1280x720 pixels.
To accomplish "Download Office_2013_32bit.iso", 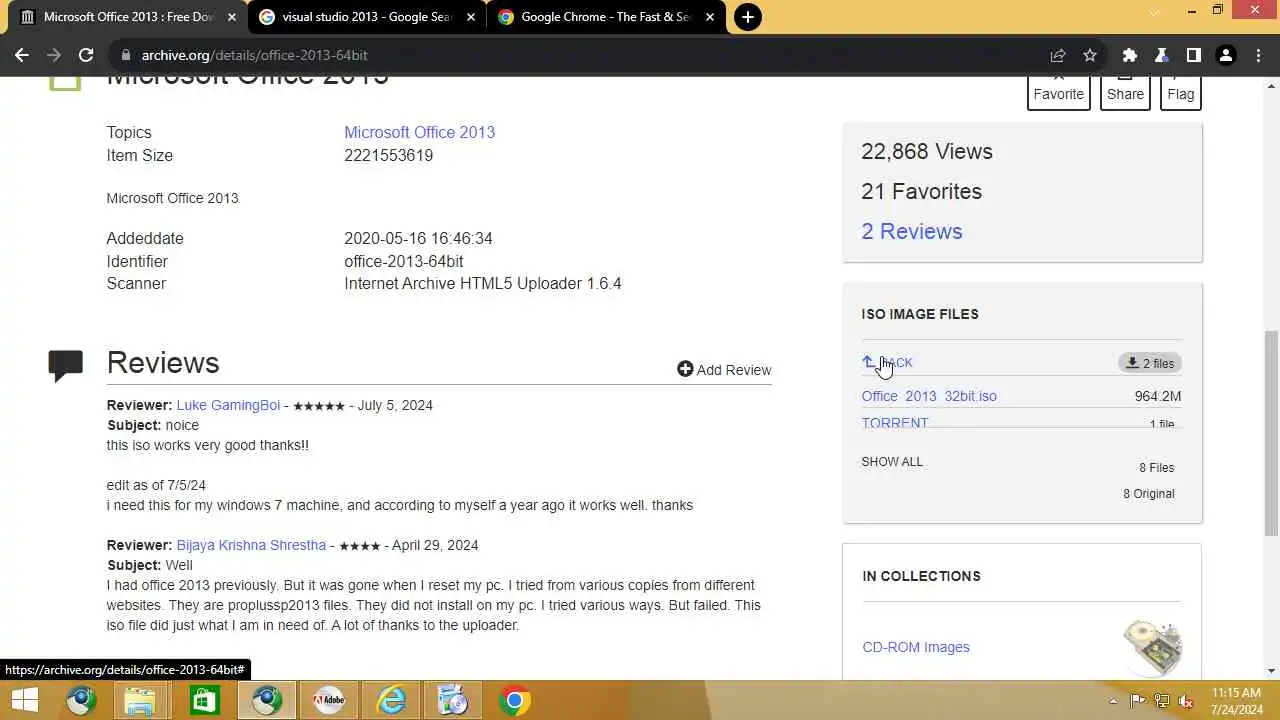I will [x=929, y=396].
